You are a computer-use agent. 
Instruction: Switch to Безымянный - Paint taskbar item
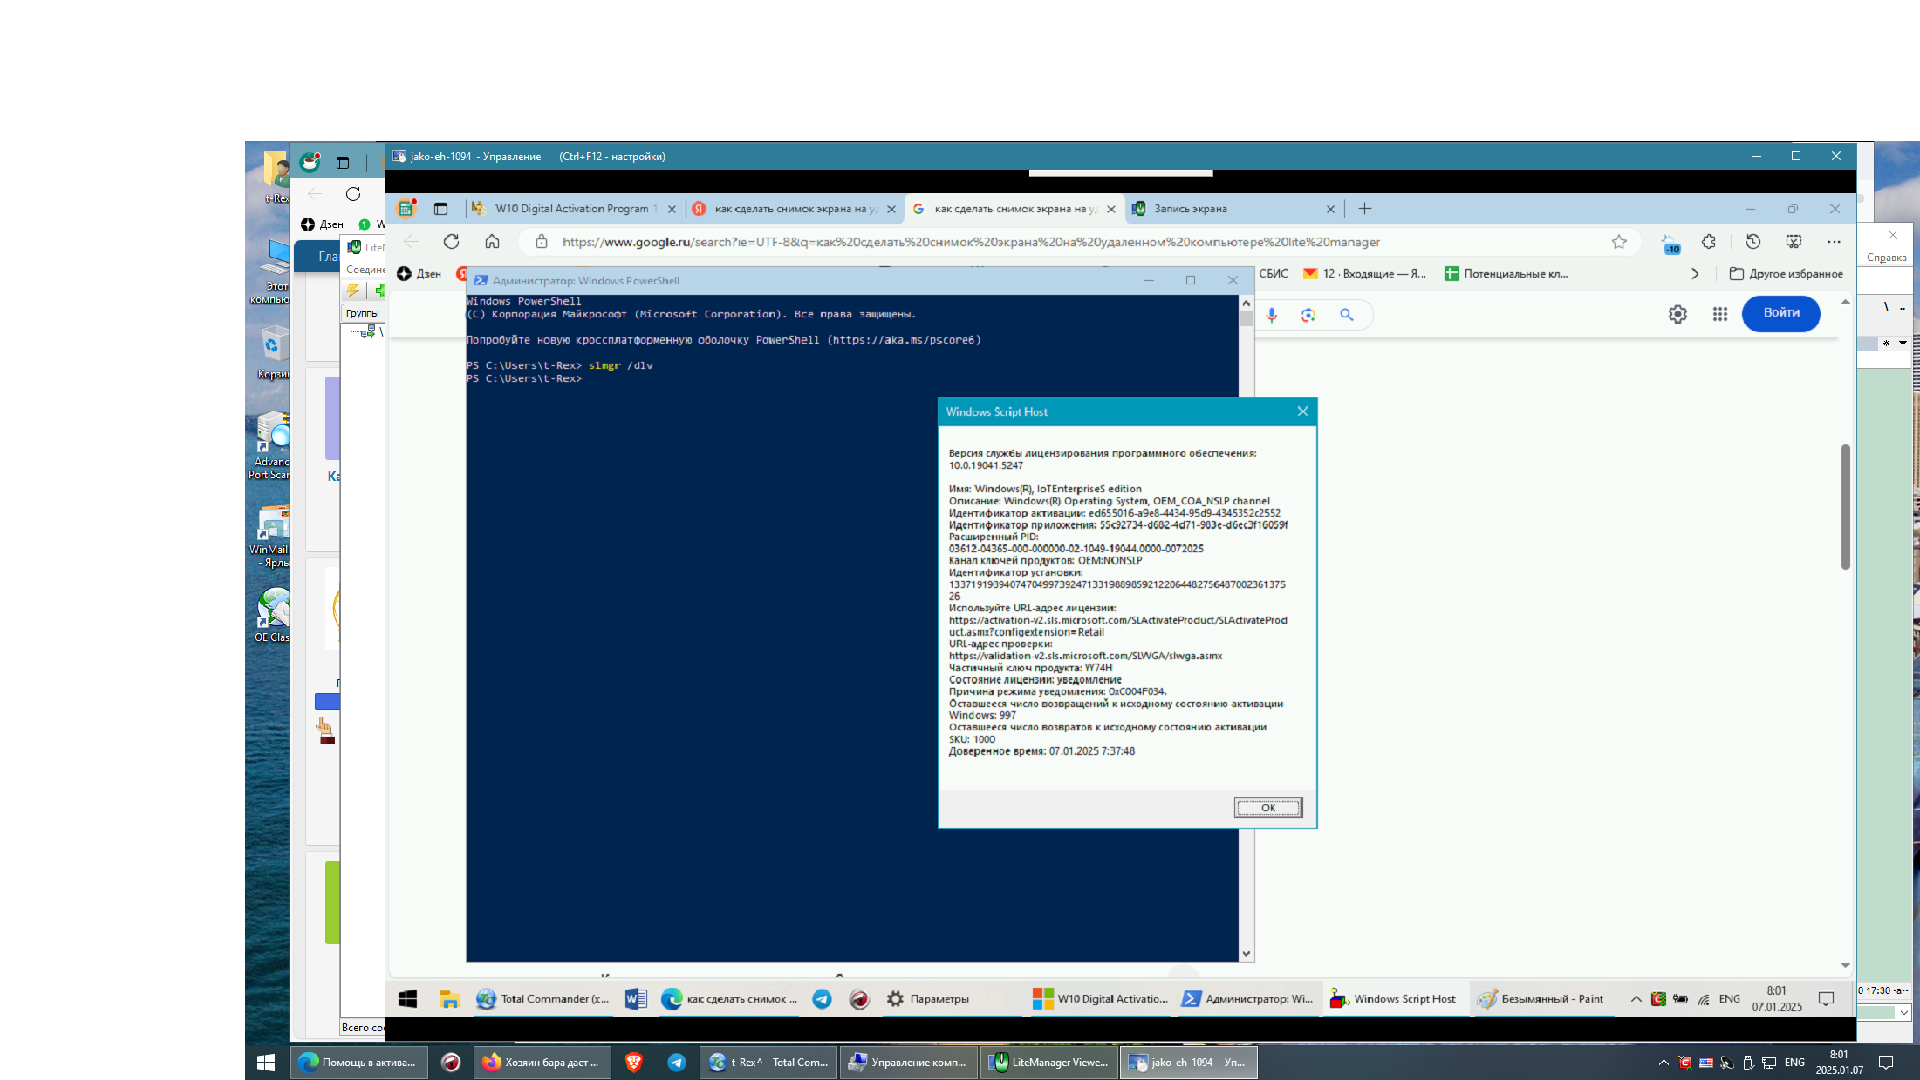click(x=1541, y=999)
